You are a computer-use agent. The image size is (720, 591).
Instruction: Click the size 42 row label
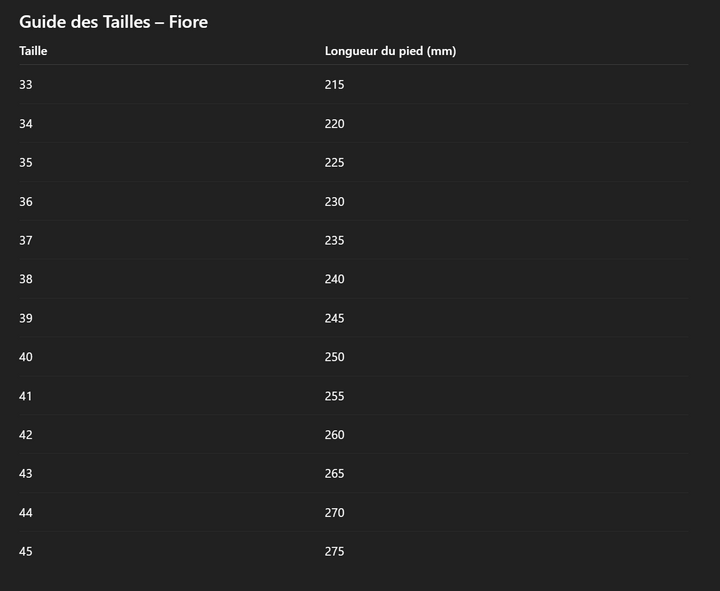(26, 435)
